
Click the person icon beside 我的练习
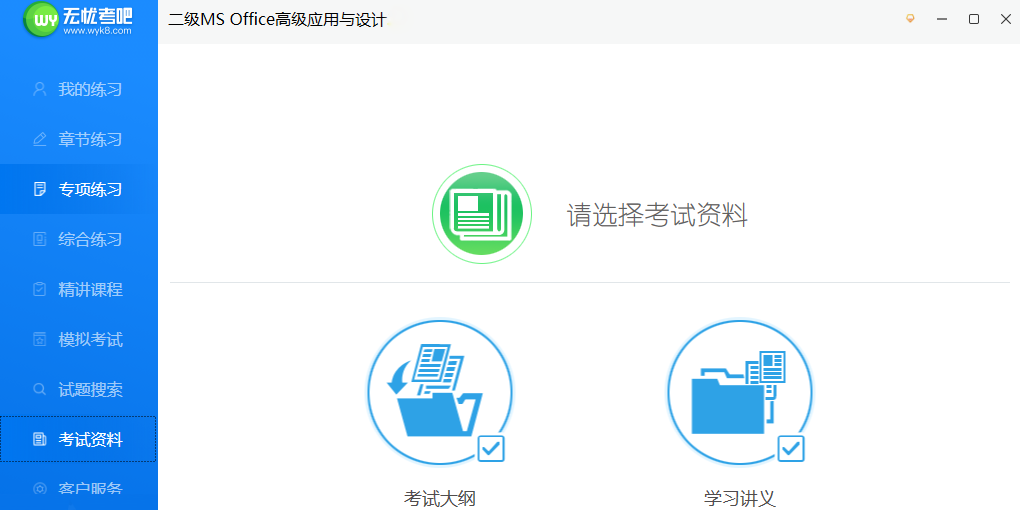click(40, 89)
